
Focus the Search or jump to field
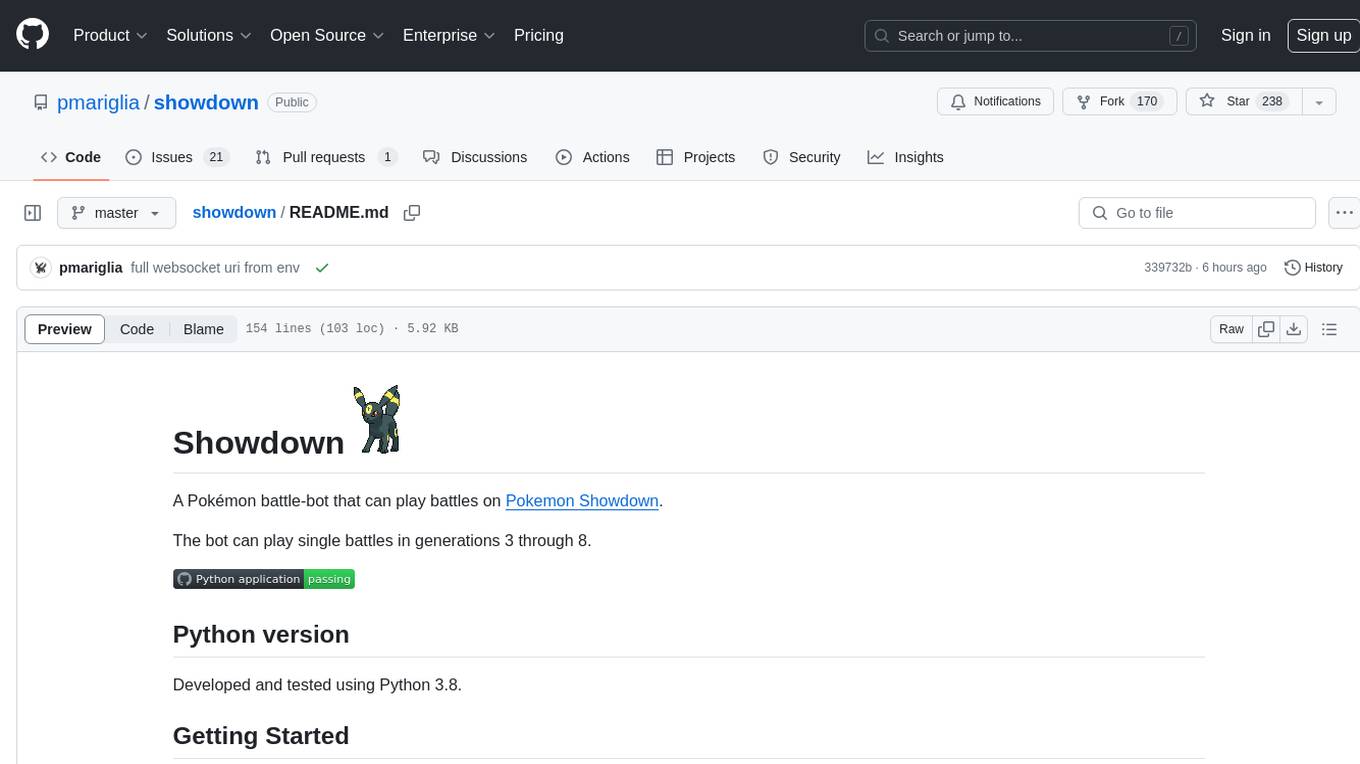[x=1030, y=35]
